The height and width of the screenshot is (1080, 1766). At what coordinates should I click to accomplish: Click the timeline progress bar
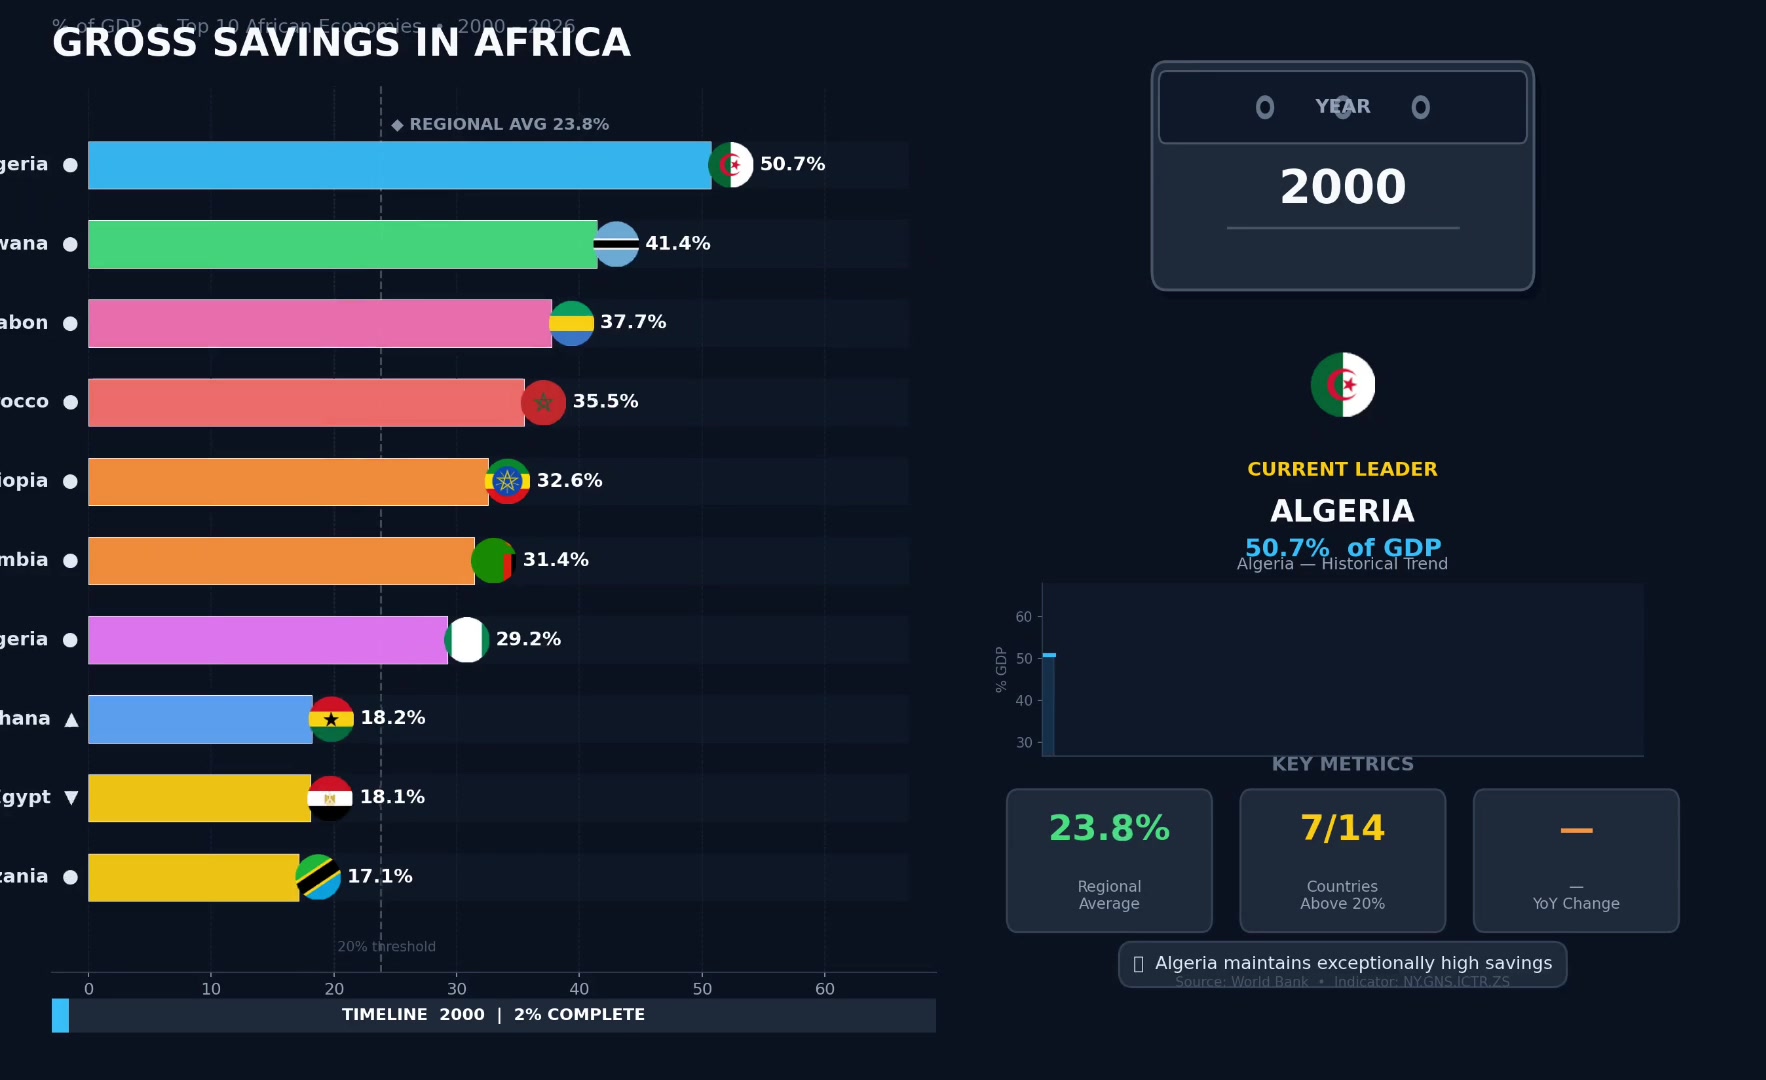coord(494,1015)
